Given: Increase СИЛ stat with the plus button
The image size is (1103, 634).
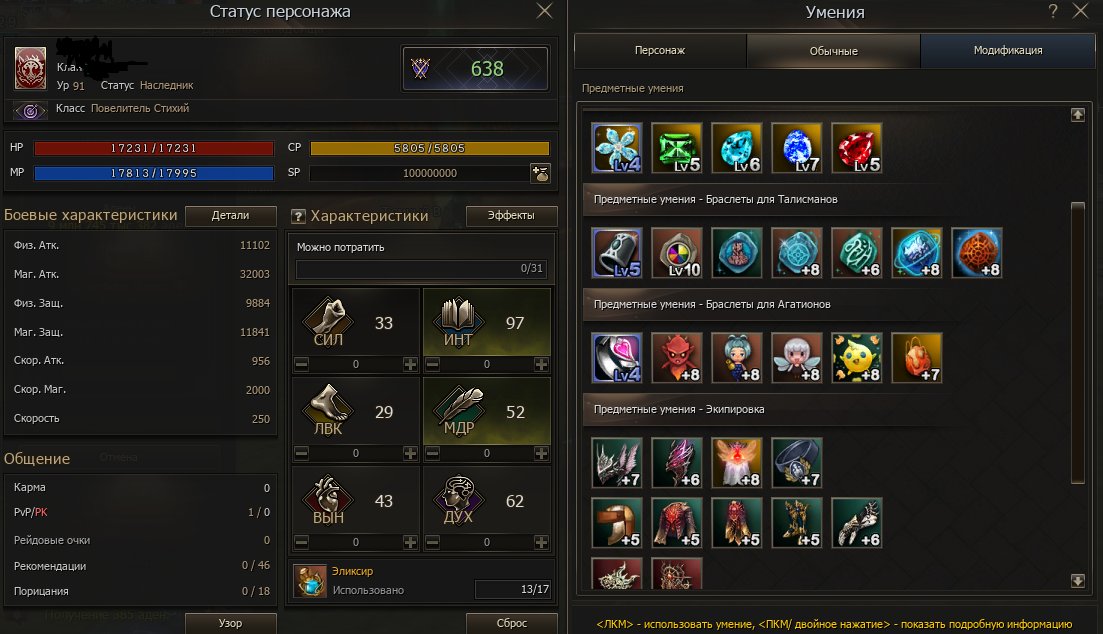Looking at the screenshot, I should tap(410, 364).
